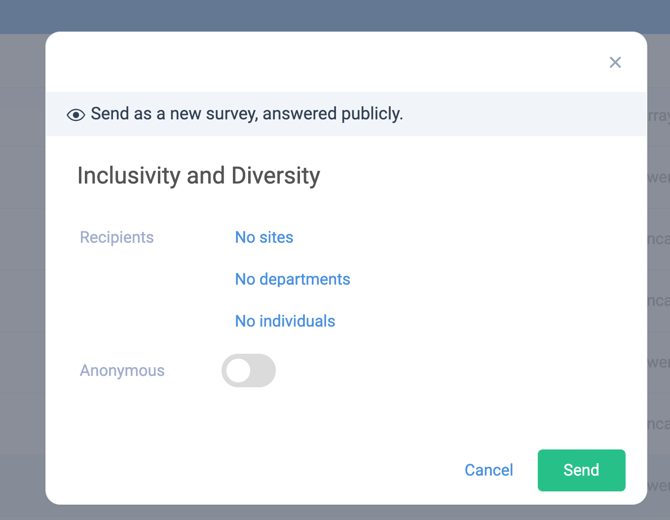Click the "Anonymous" label text
This screenshot has width=670, height=520.
pos(122,370)
